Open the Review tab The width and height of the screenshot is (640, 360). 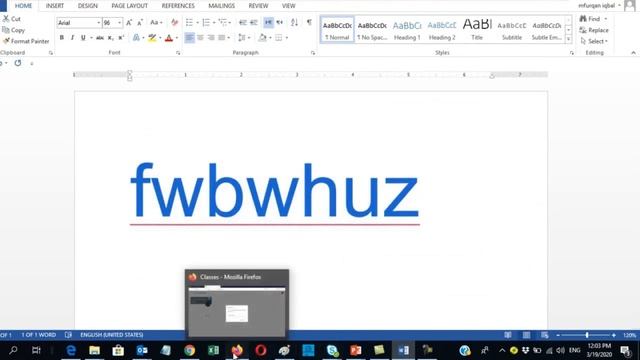coord(258,6)
